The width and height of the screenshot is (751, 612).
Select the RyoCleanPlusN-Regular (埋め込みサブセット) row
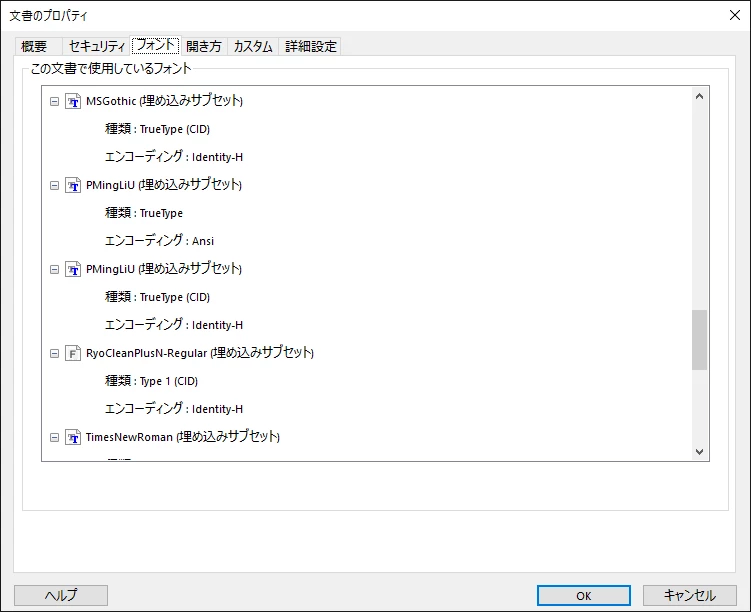(x=200, y=353)
